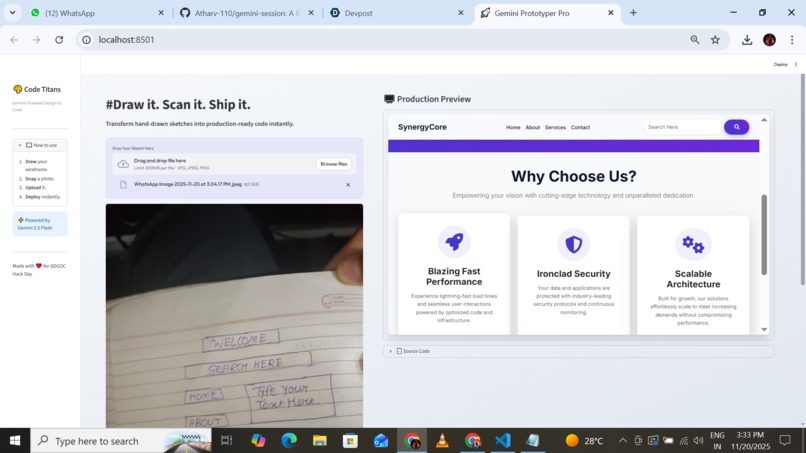Click the Production Preview heading
The width and height of the screenshot is (806, 453).
click(x=427, y=99)
